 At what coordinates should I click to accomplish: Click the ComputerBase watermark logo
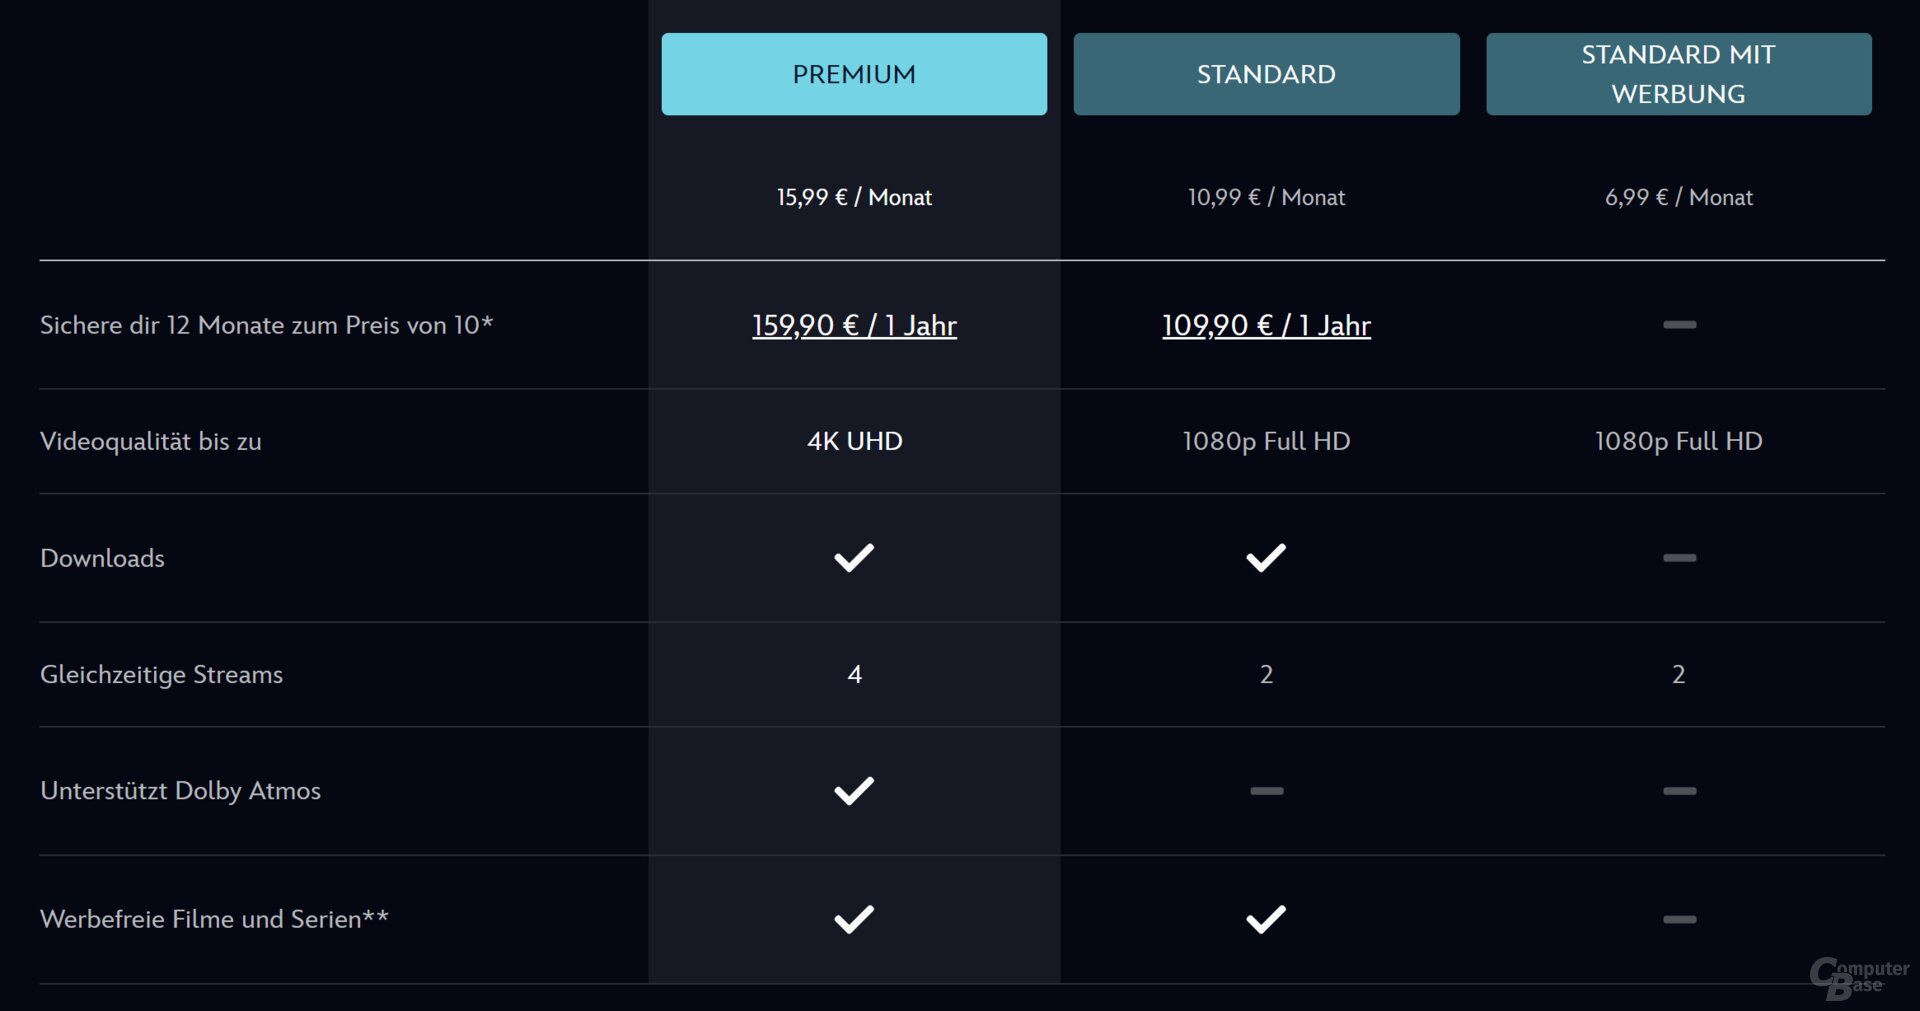tap(1858, 978)
